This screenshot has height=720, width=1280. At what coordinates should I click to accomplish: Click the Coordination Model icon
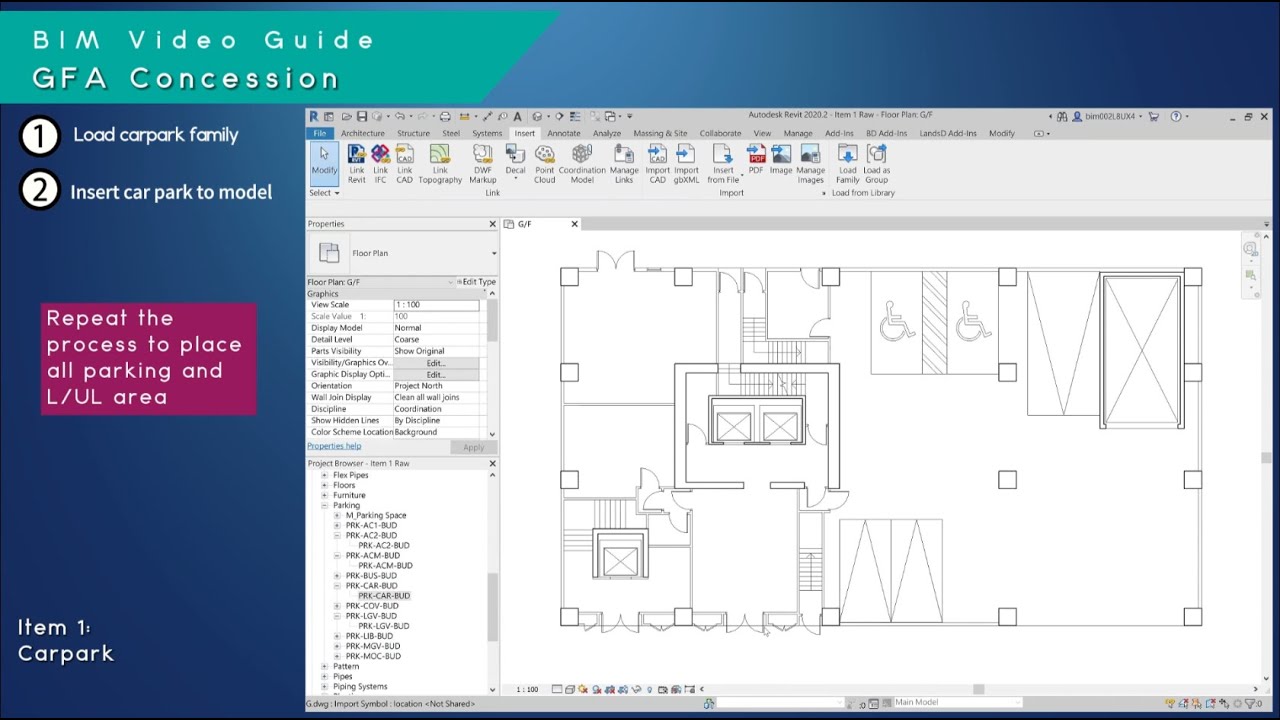582,164
